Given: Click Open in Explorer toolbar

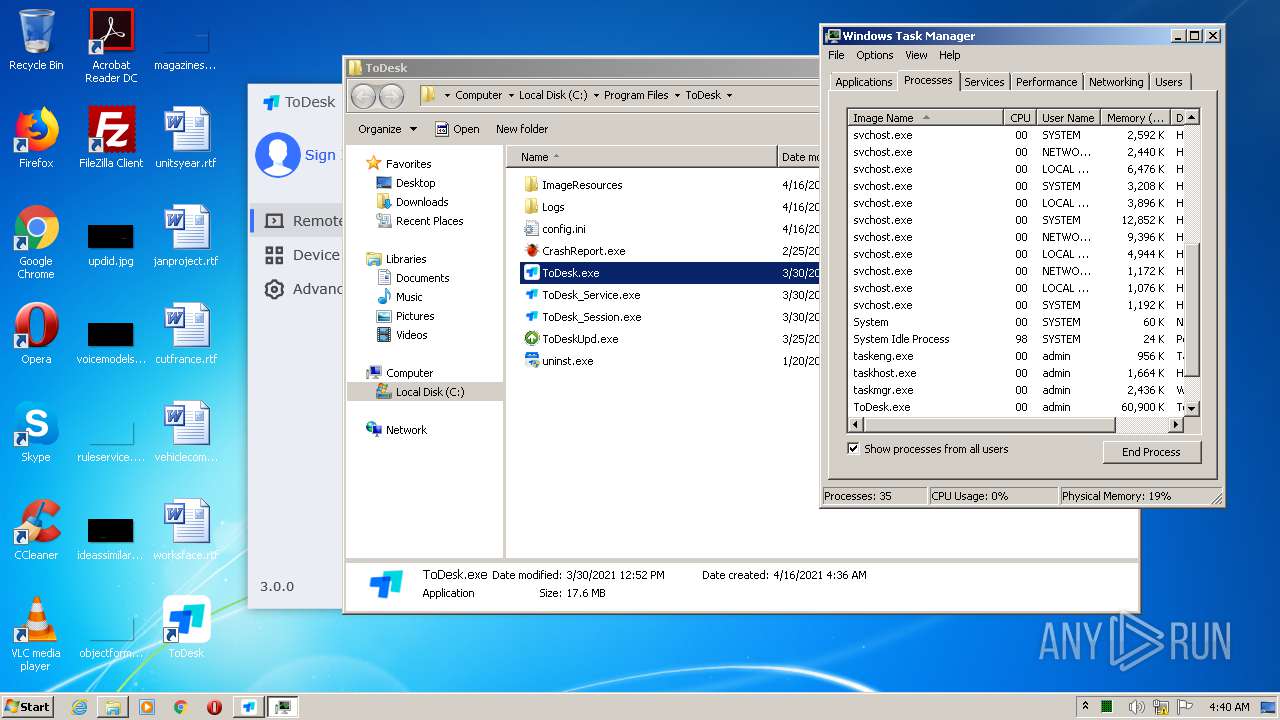Looking at the screenshot, I should (457, 129).
